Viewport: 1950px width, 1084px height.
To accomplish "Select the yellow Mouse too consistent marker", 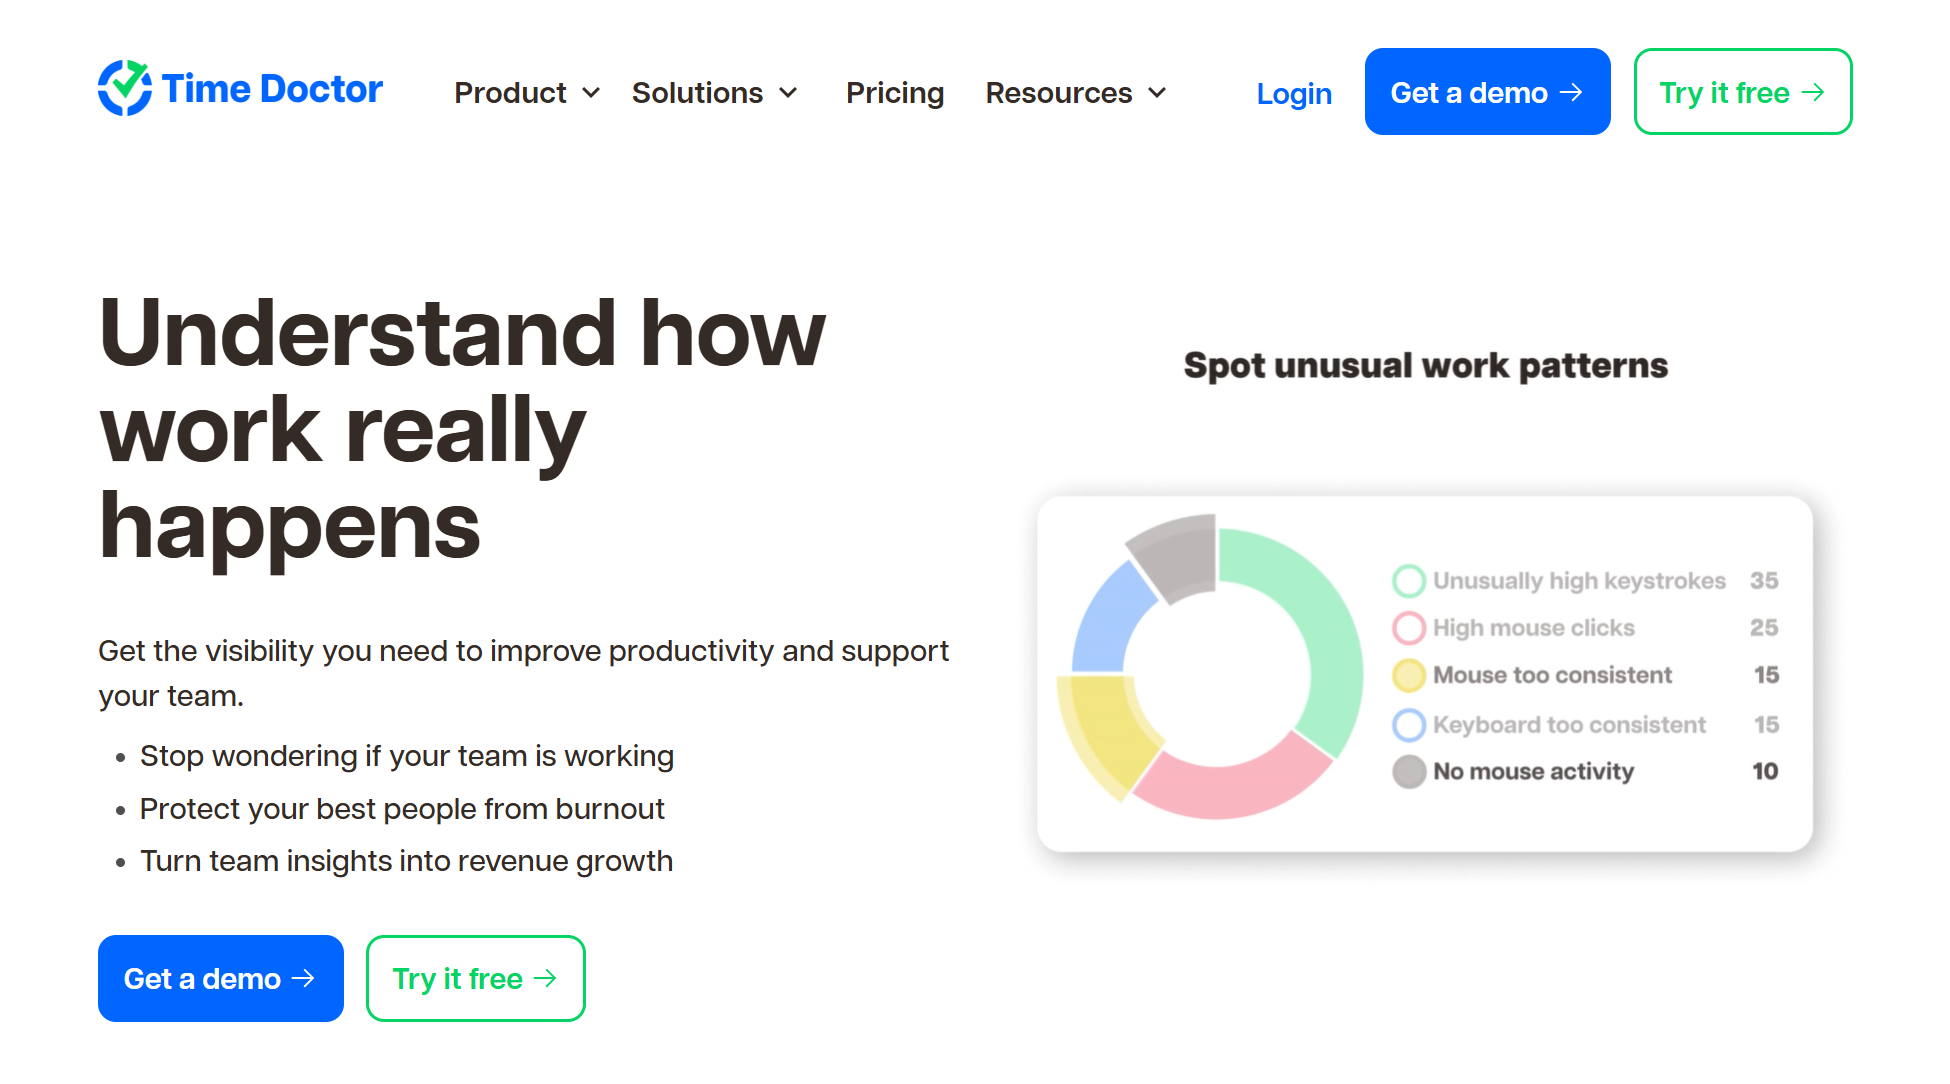I will pos(1408,675).
